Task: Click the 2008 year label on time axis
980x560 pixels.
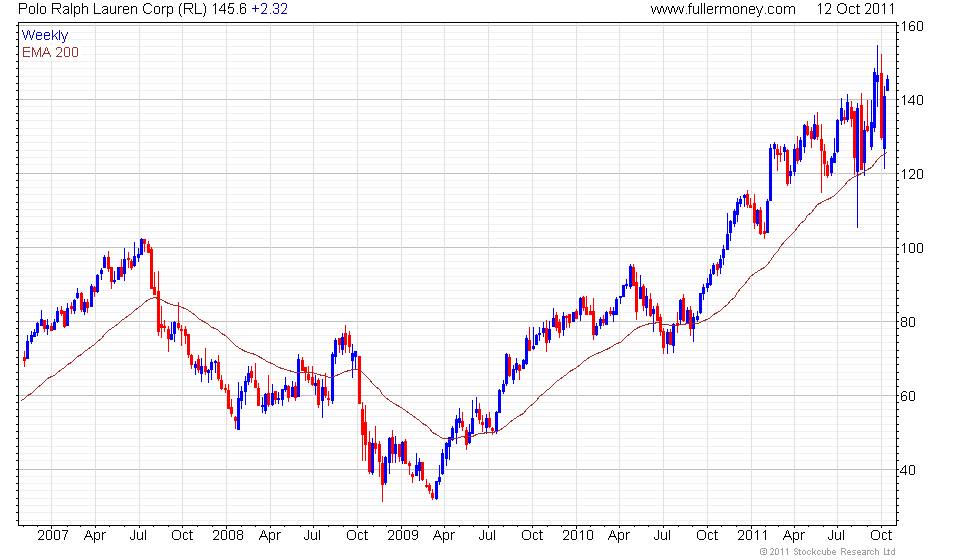Action: pos(228,536)
